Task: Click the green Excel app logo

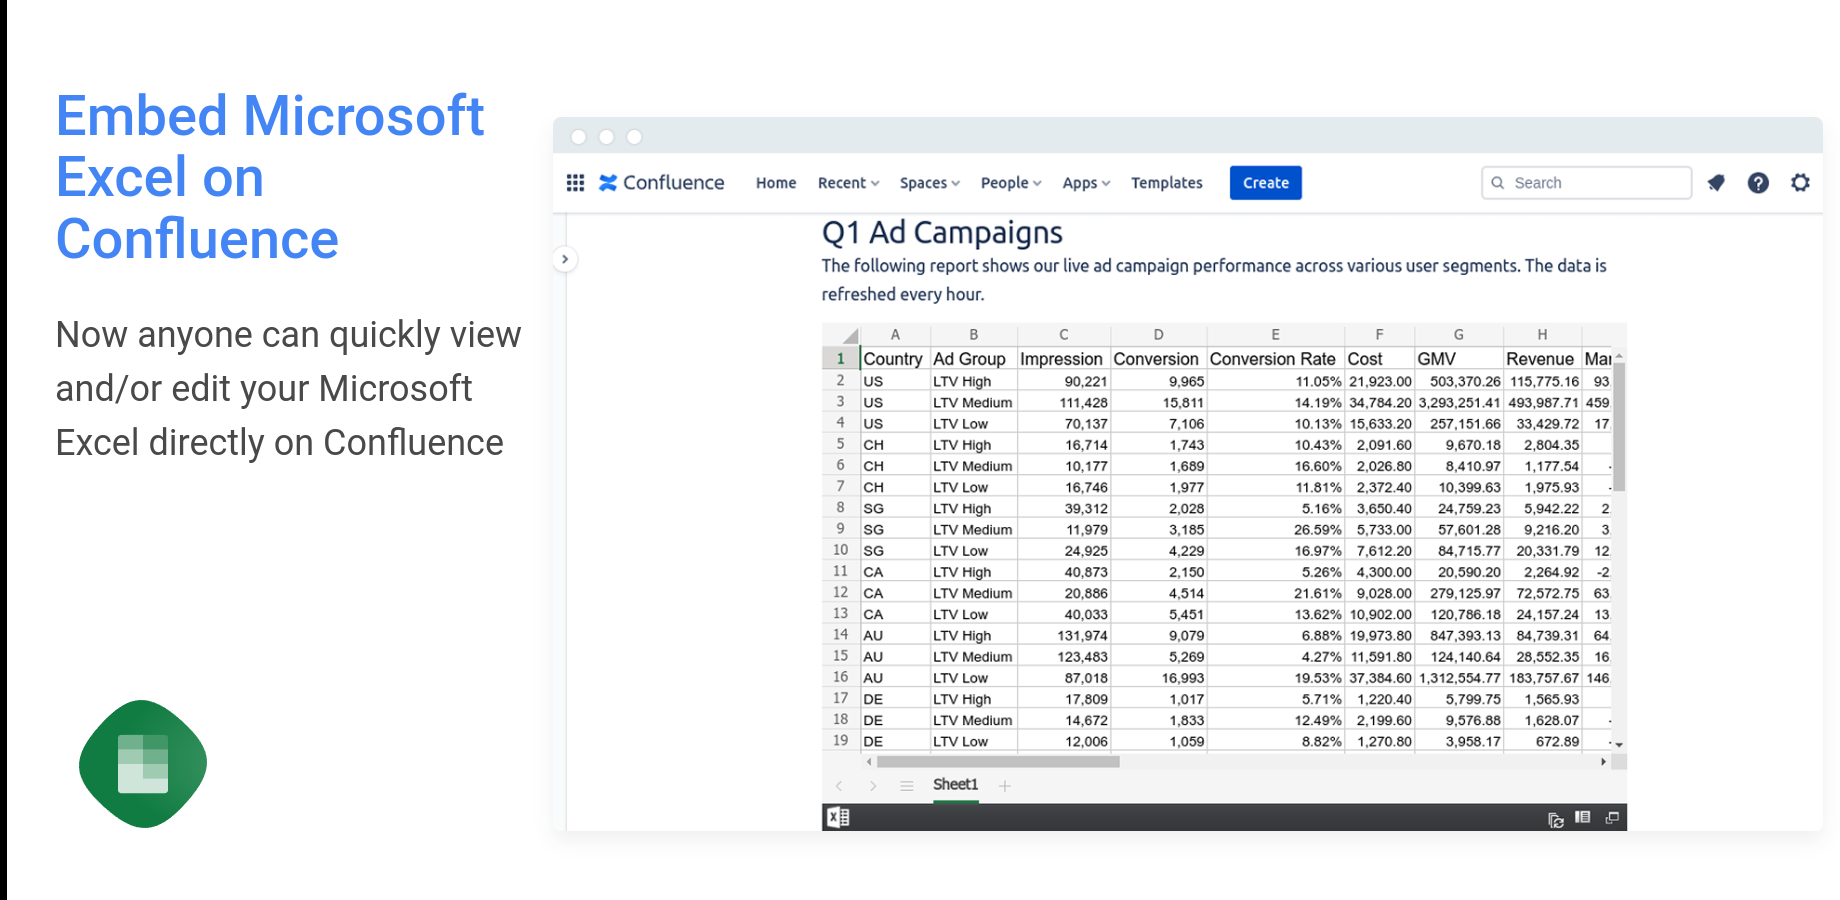Action: tap(143, 764)
